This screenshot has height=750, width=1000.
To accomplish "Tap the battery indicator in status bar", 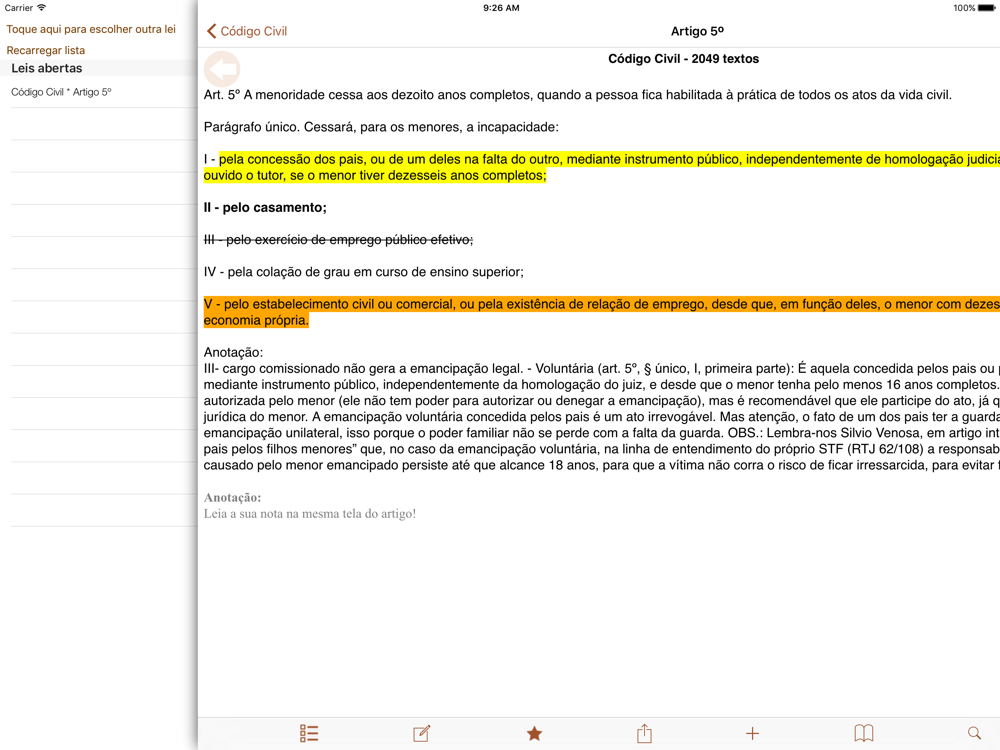I will (x=986, y=8).
